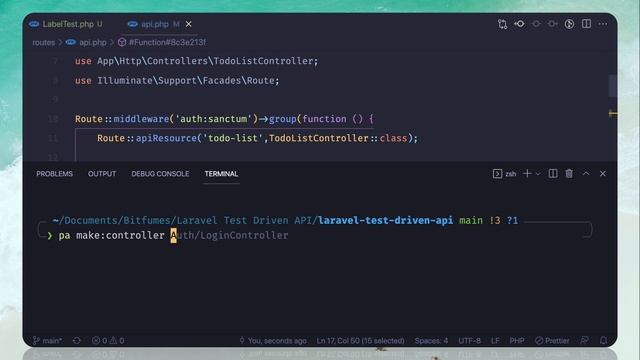Viewport: 640px width, 360px height.
Task: Click the 'You, seconds ago' blame entry
Action: click(273, 340)
